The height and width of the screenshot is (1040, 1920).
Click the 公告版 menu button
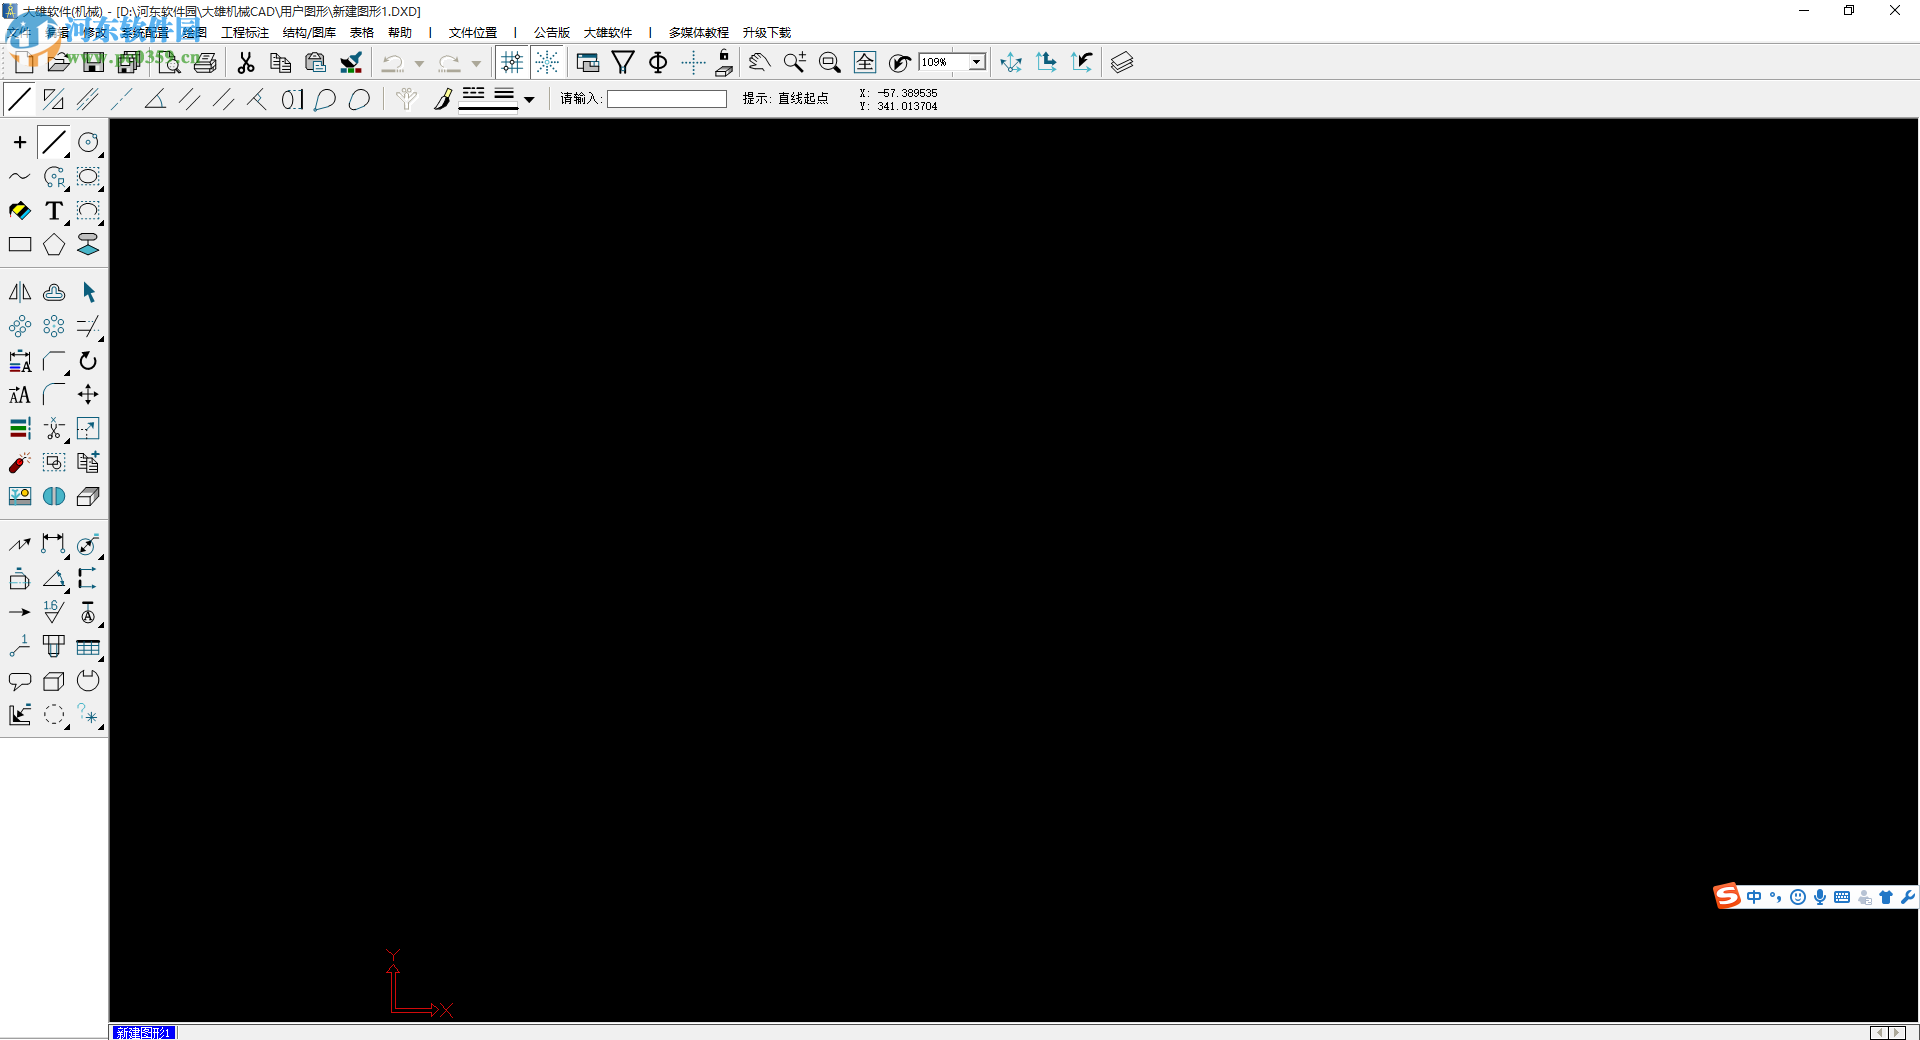(x=552, y=33)
